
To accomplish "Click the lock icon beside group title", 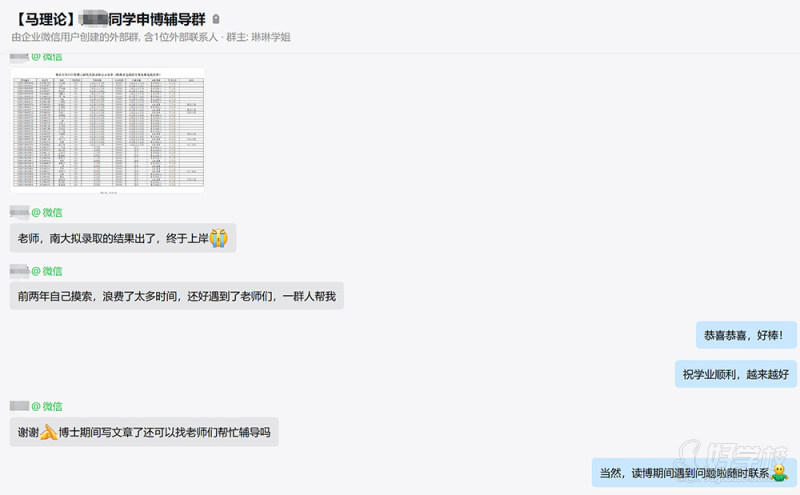I will coord(216,19).
